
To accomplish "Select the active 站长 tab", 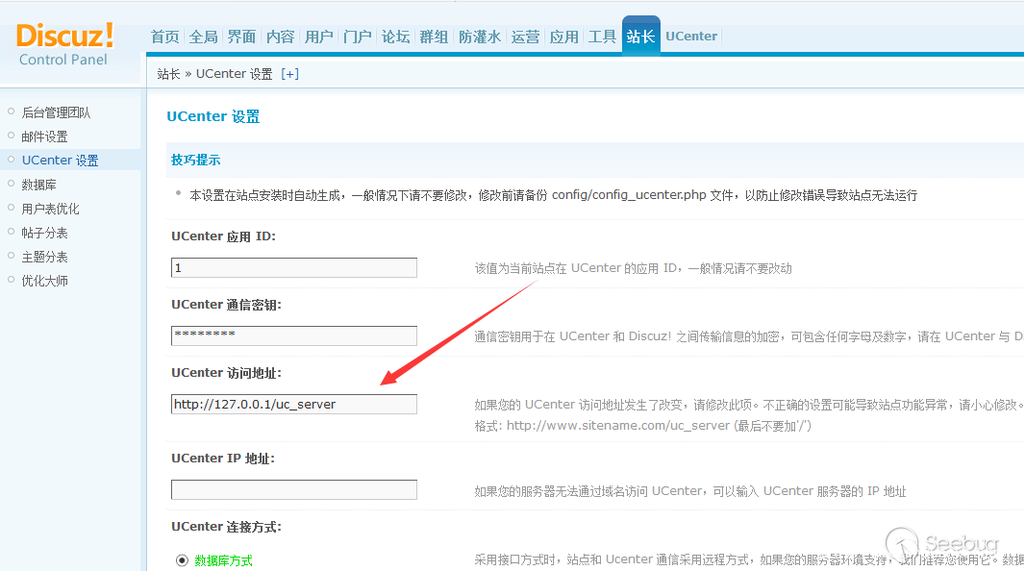I will pyautogui.click(x=641, y=36).
